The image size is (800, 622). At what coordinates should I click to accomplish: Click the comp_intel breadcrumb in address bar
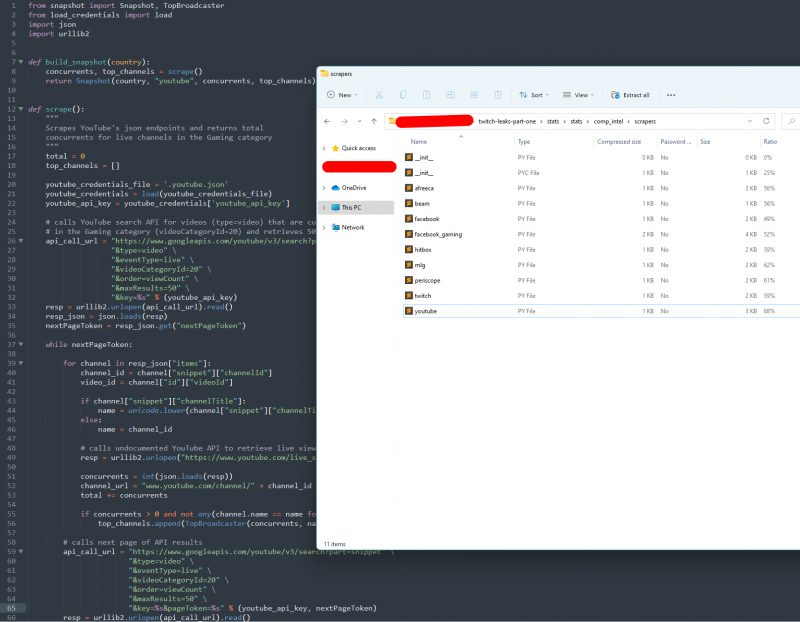tap(609, 121)
